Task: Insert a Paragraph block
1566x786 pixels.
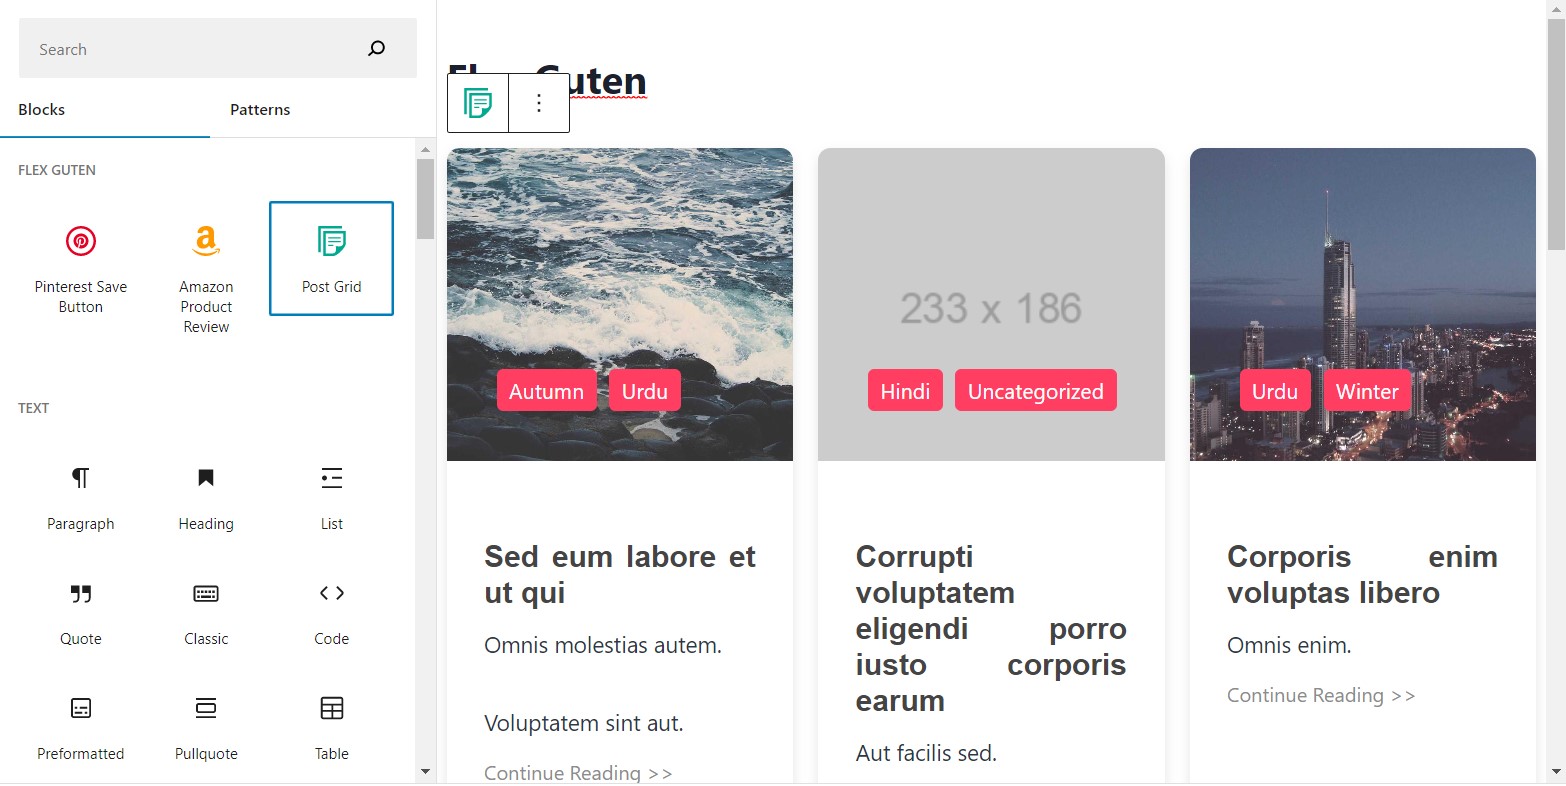Action: tap(81, 497)
